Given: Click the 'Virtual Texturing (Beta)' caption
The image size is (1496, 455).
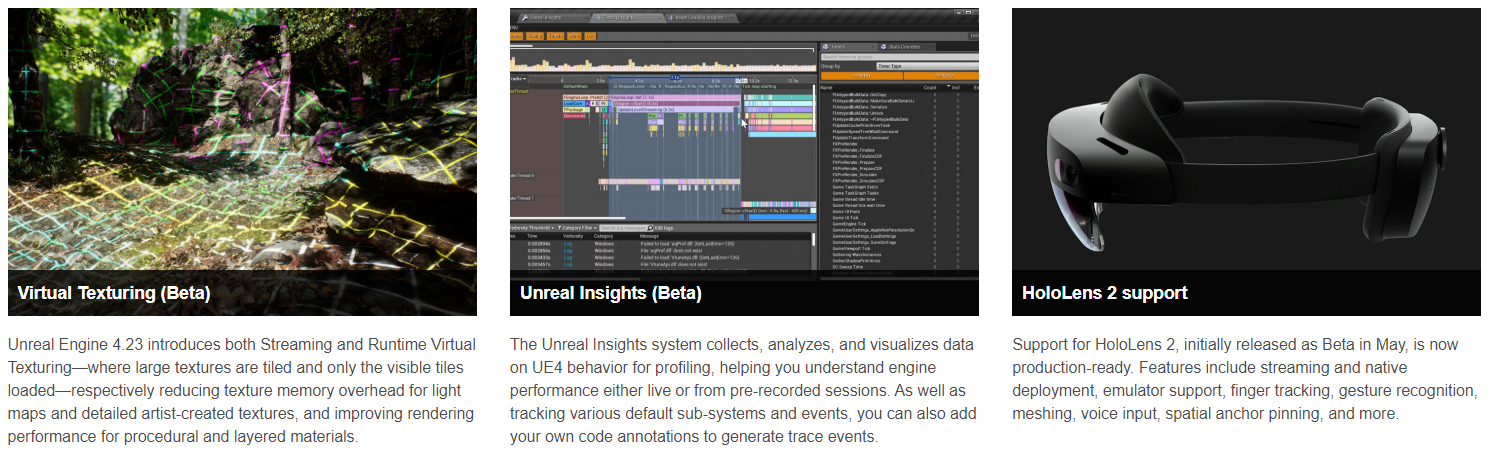Looking at the screenshot, I should [x=114, y=293].
